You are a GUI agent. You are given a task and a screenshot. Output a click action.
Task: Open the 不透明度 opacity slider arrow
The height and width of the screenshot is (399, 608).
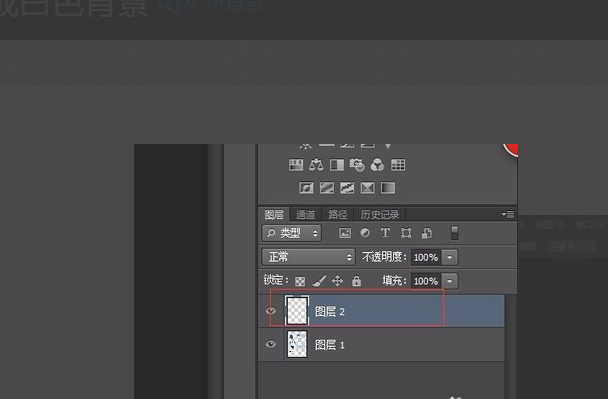click(450, 257)
